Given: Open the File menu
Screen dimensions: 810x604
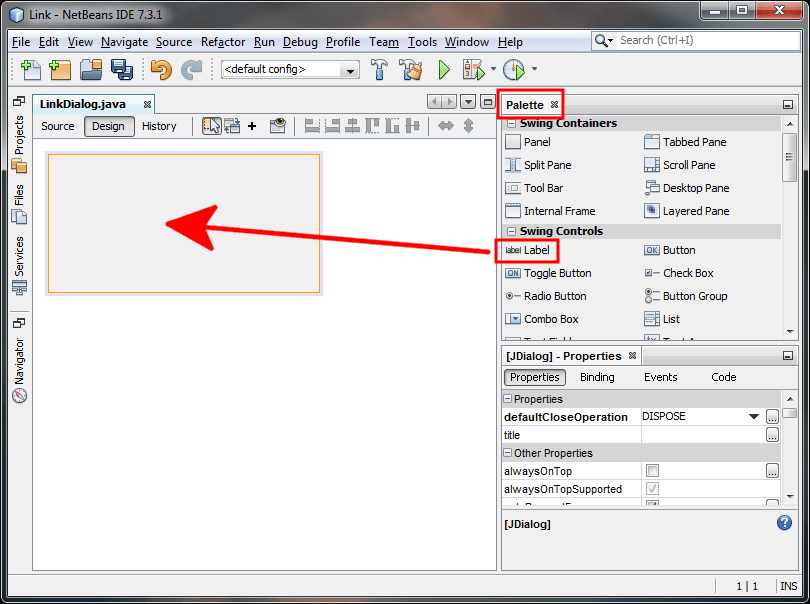Looking at the screenshot, I should [21, 42].
